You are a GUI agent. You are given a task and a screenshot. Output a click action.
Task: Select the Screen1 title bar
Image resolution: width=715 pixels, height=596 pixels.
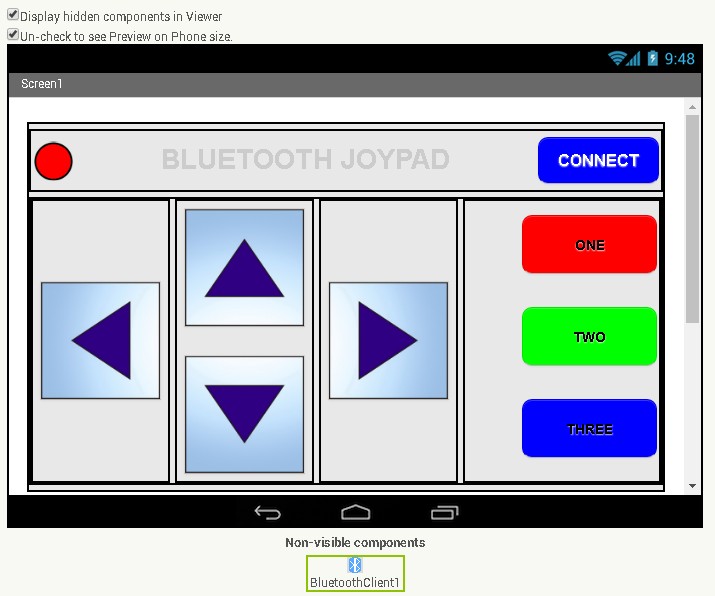coord(354,84)
